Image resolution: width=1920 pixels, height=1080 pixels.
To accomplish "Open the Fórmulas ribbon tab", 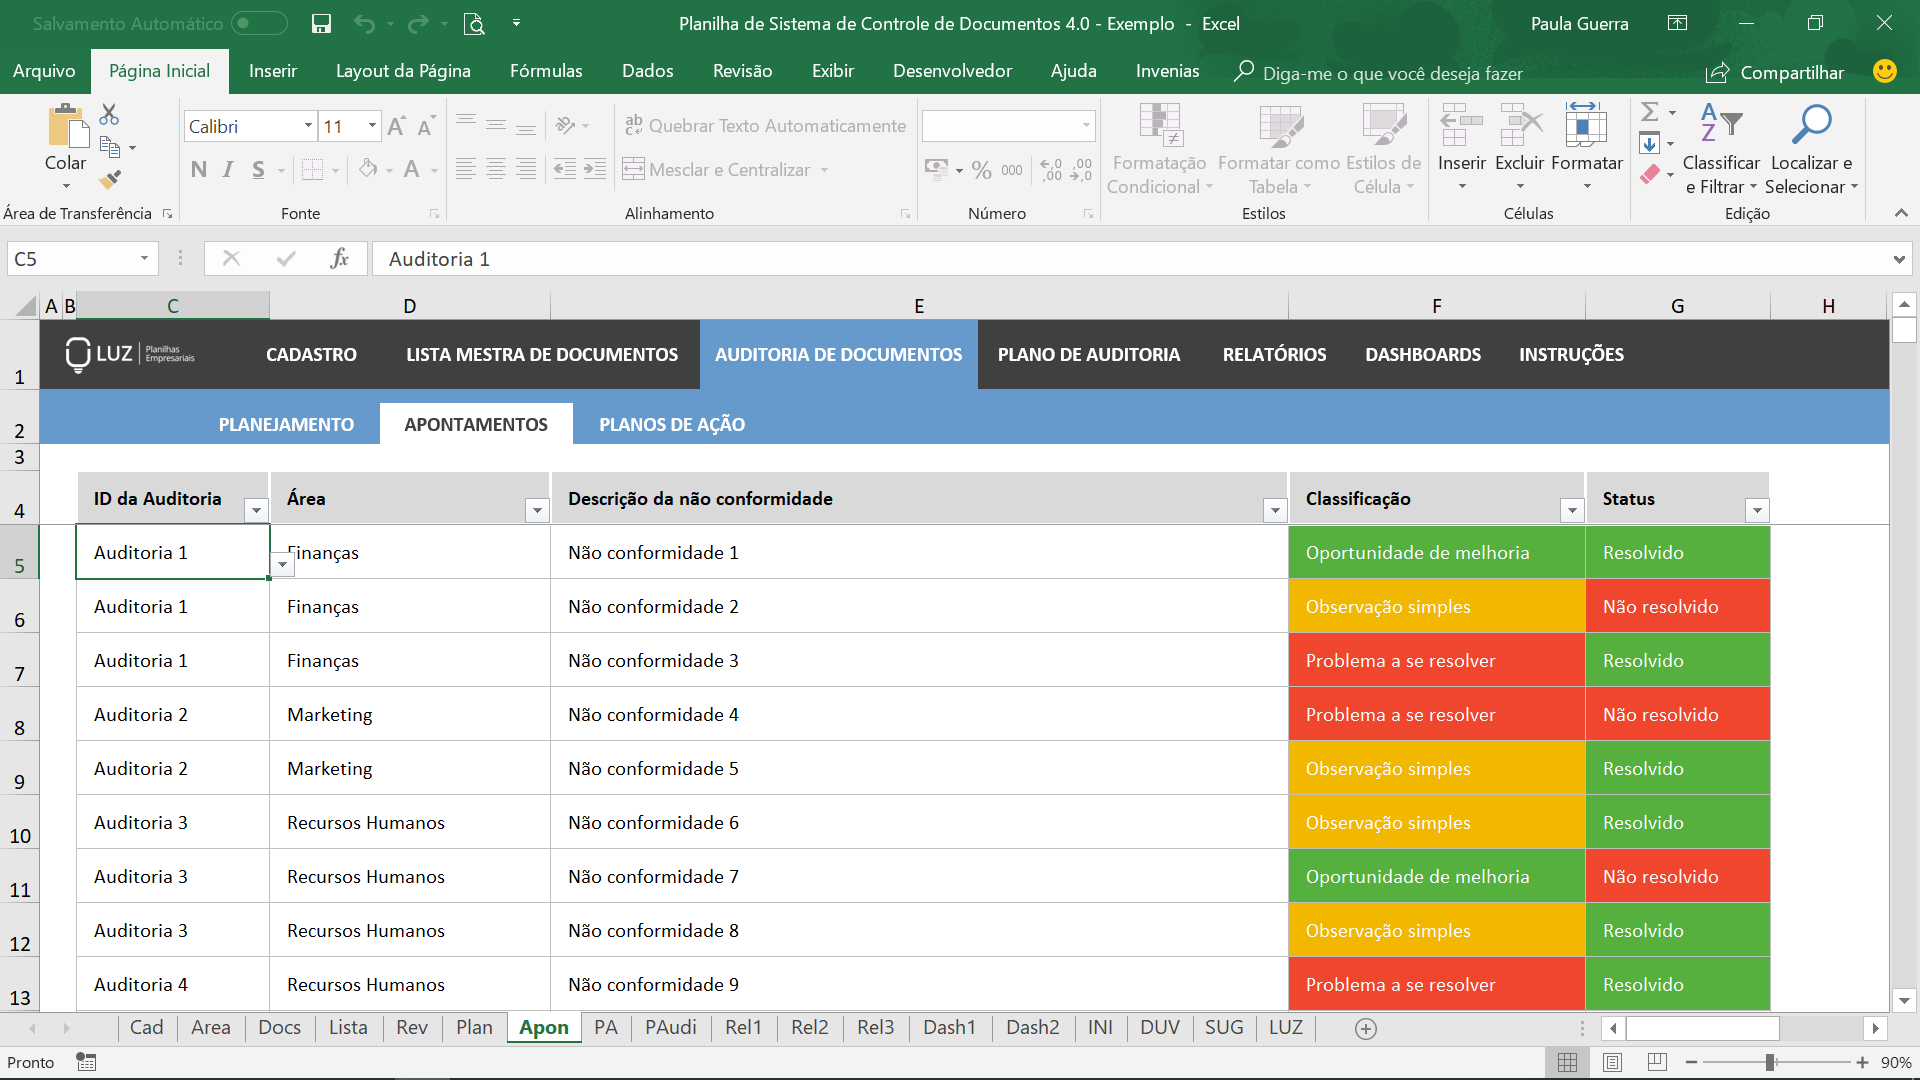I will (x=546, y=71).
